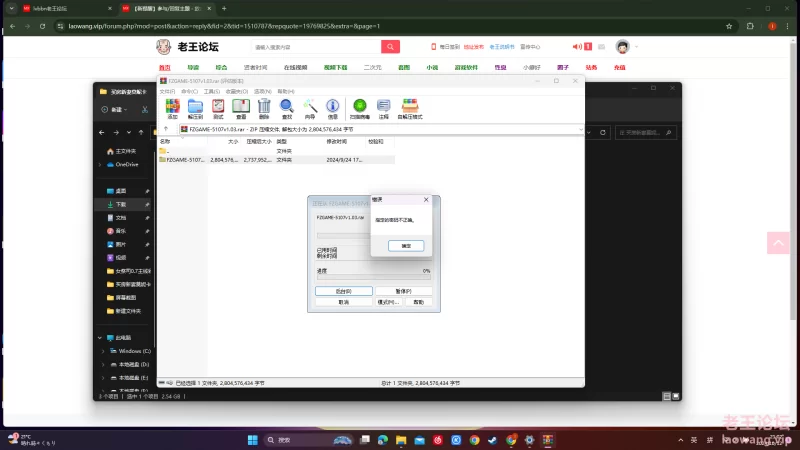The image size is (800, 450).
Task: Open File Explorer from taskbar
Action: [401, 440]
